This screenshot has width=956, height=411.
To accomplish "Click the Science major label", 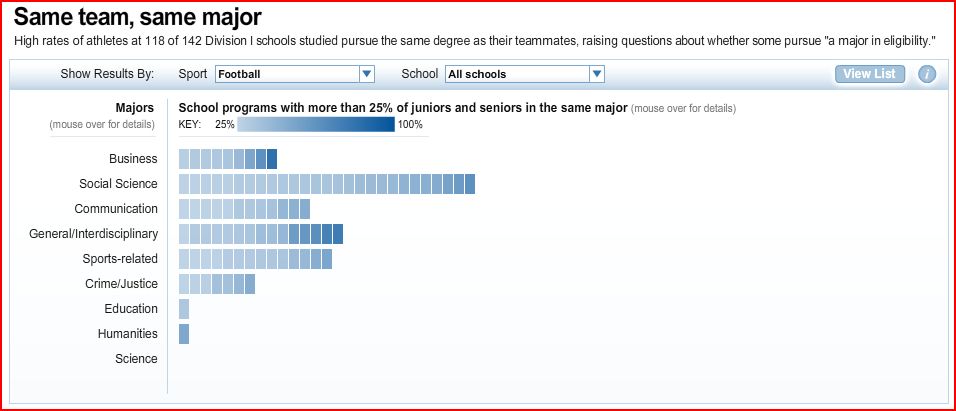I will pyautogui.click(x=136, y=359).
